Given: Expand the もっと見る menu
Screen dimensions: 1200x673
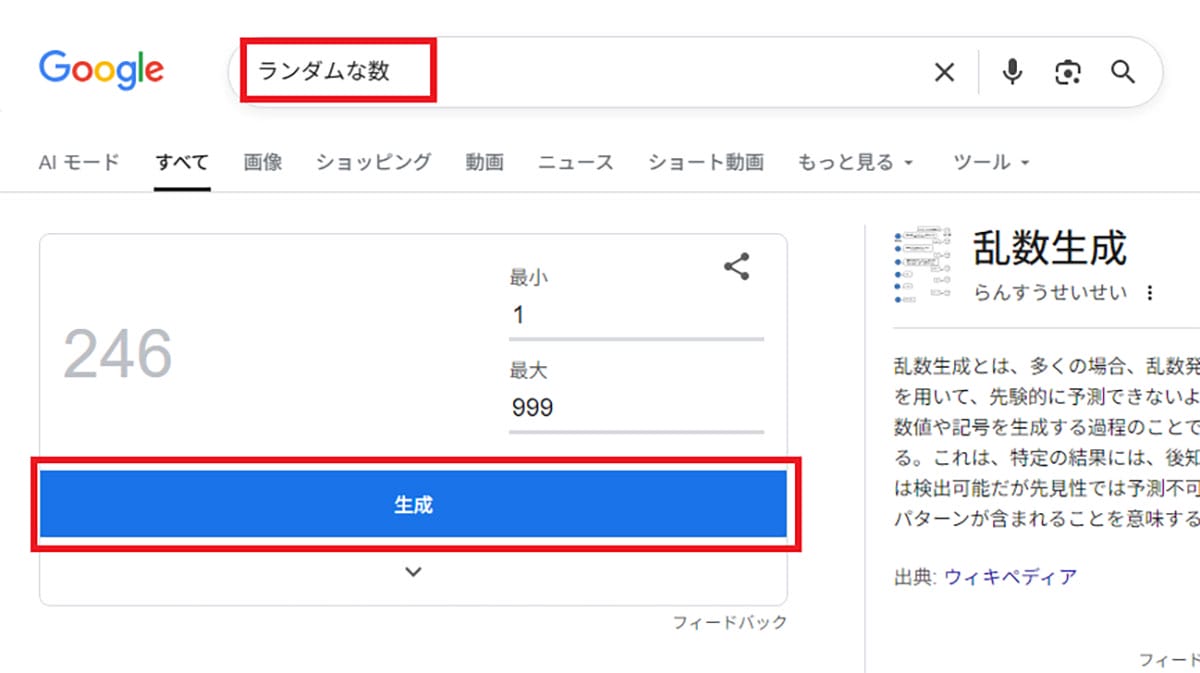Looking at the screenshot, I should click(x=855, y=161).
